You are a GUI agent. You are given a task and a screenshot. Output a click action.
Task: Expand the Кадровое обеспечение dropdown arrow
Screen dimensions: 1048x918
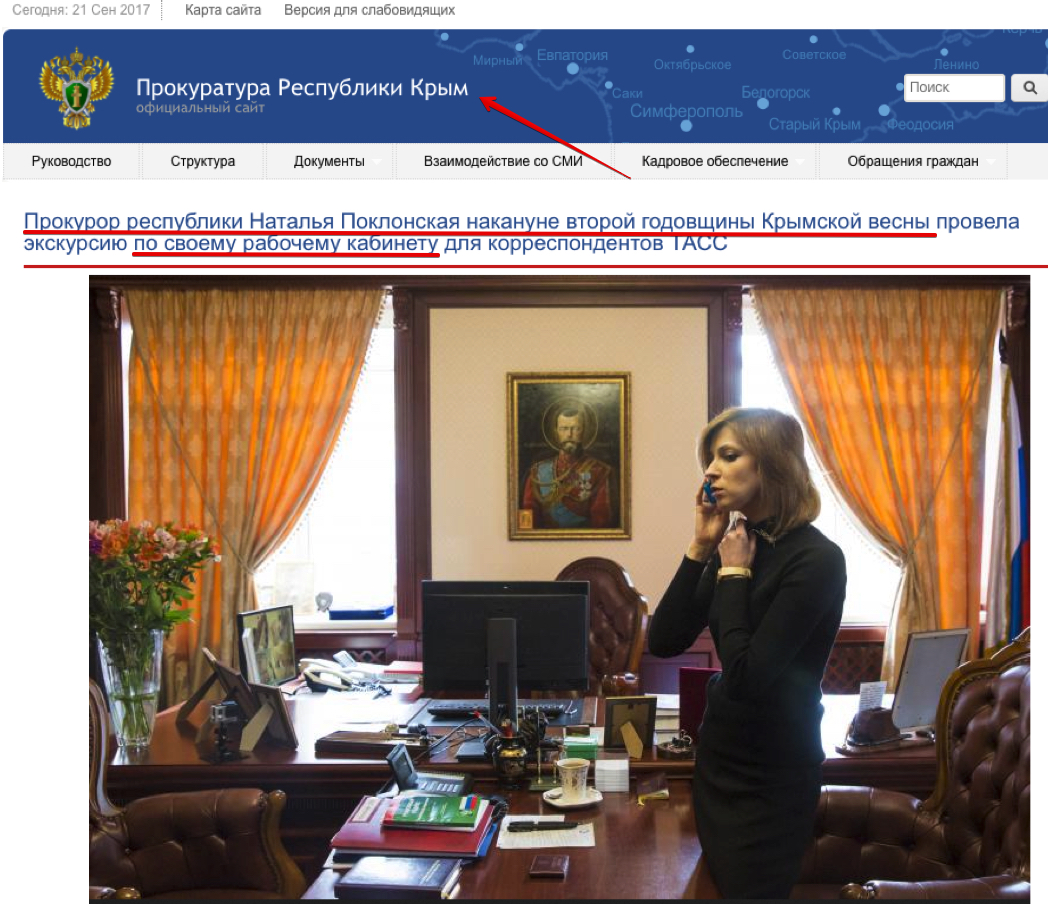(x=801, y=162)
